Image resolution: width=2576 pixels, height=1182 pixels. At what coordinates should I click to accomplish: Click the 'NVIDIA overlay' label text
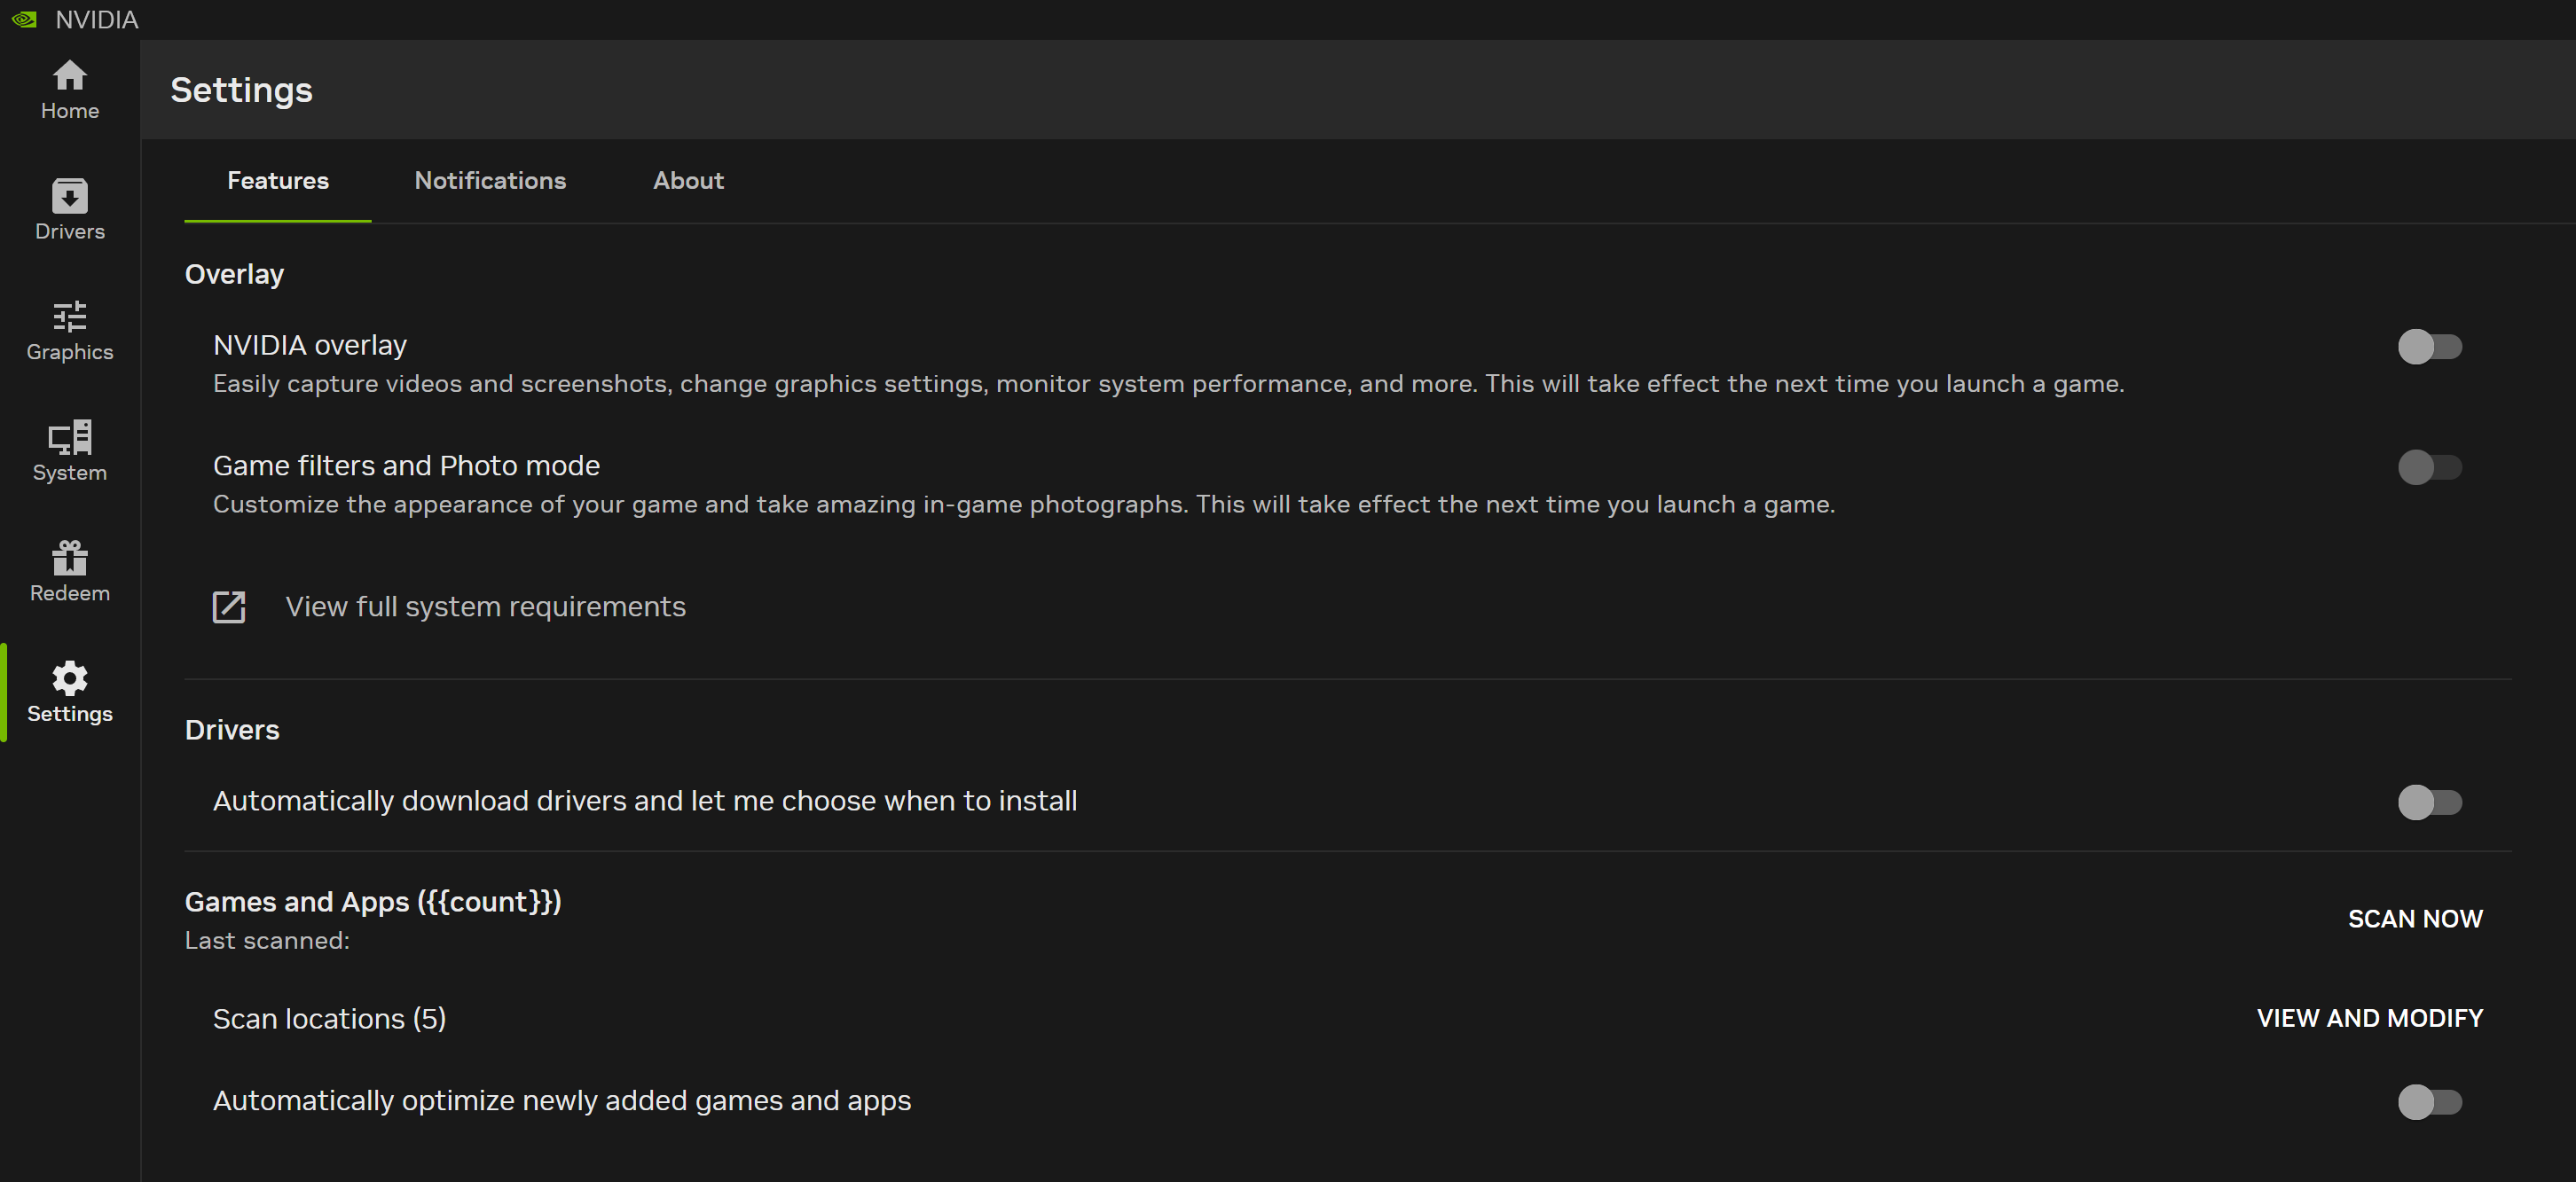pyautogui.click(x=310, y=345)
